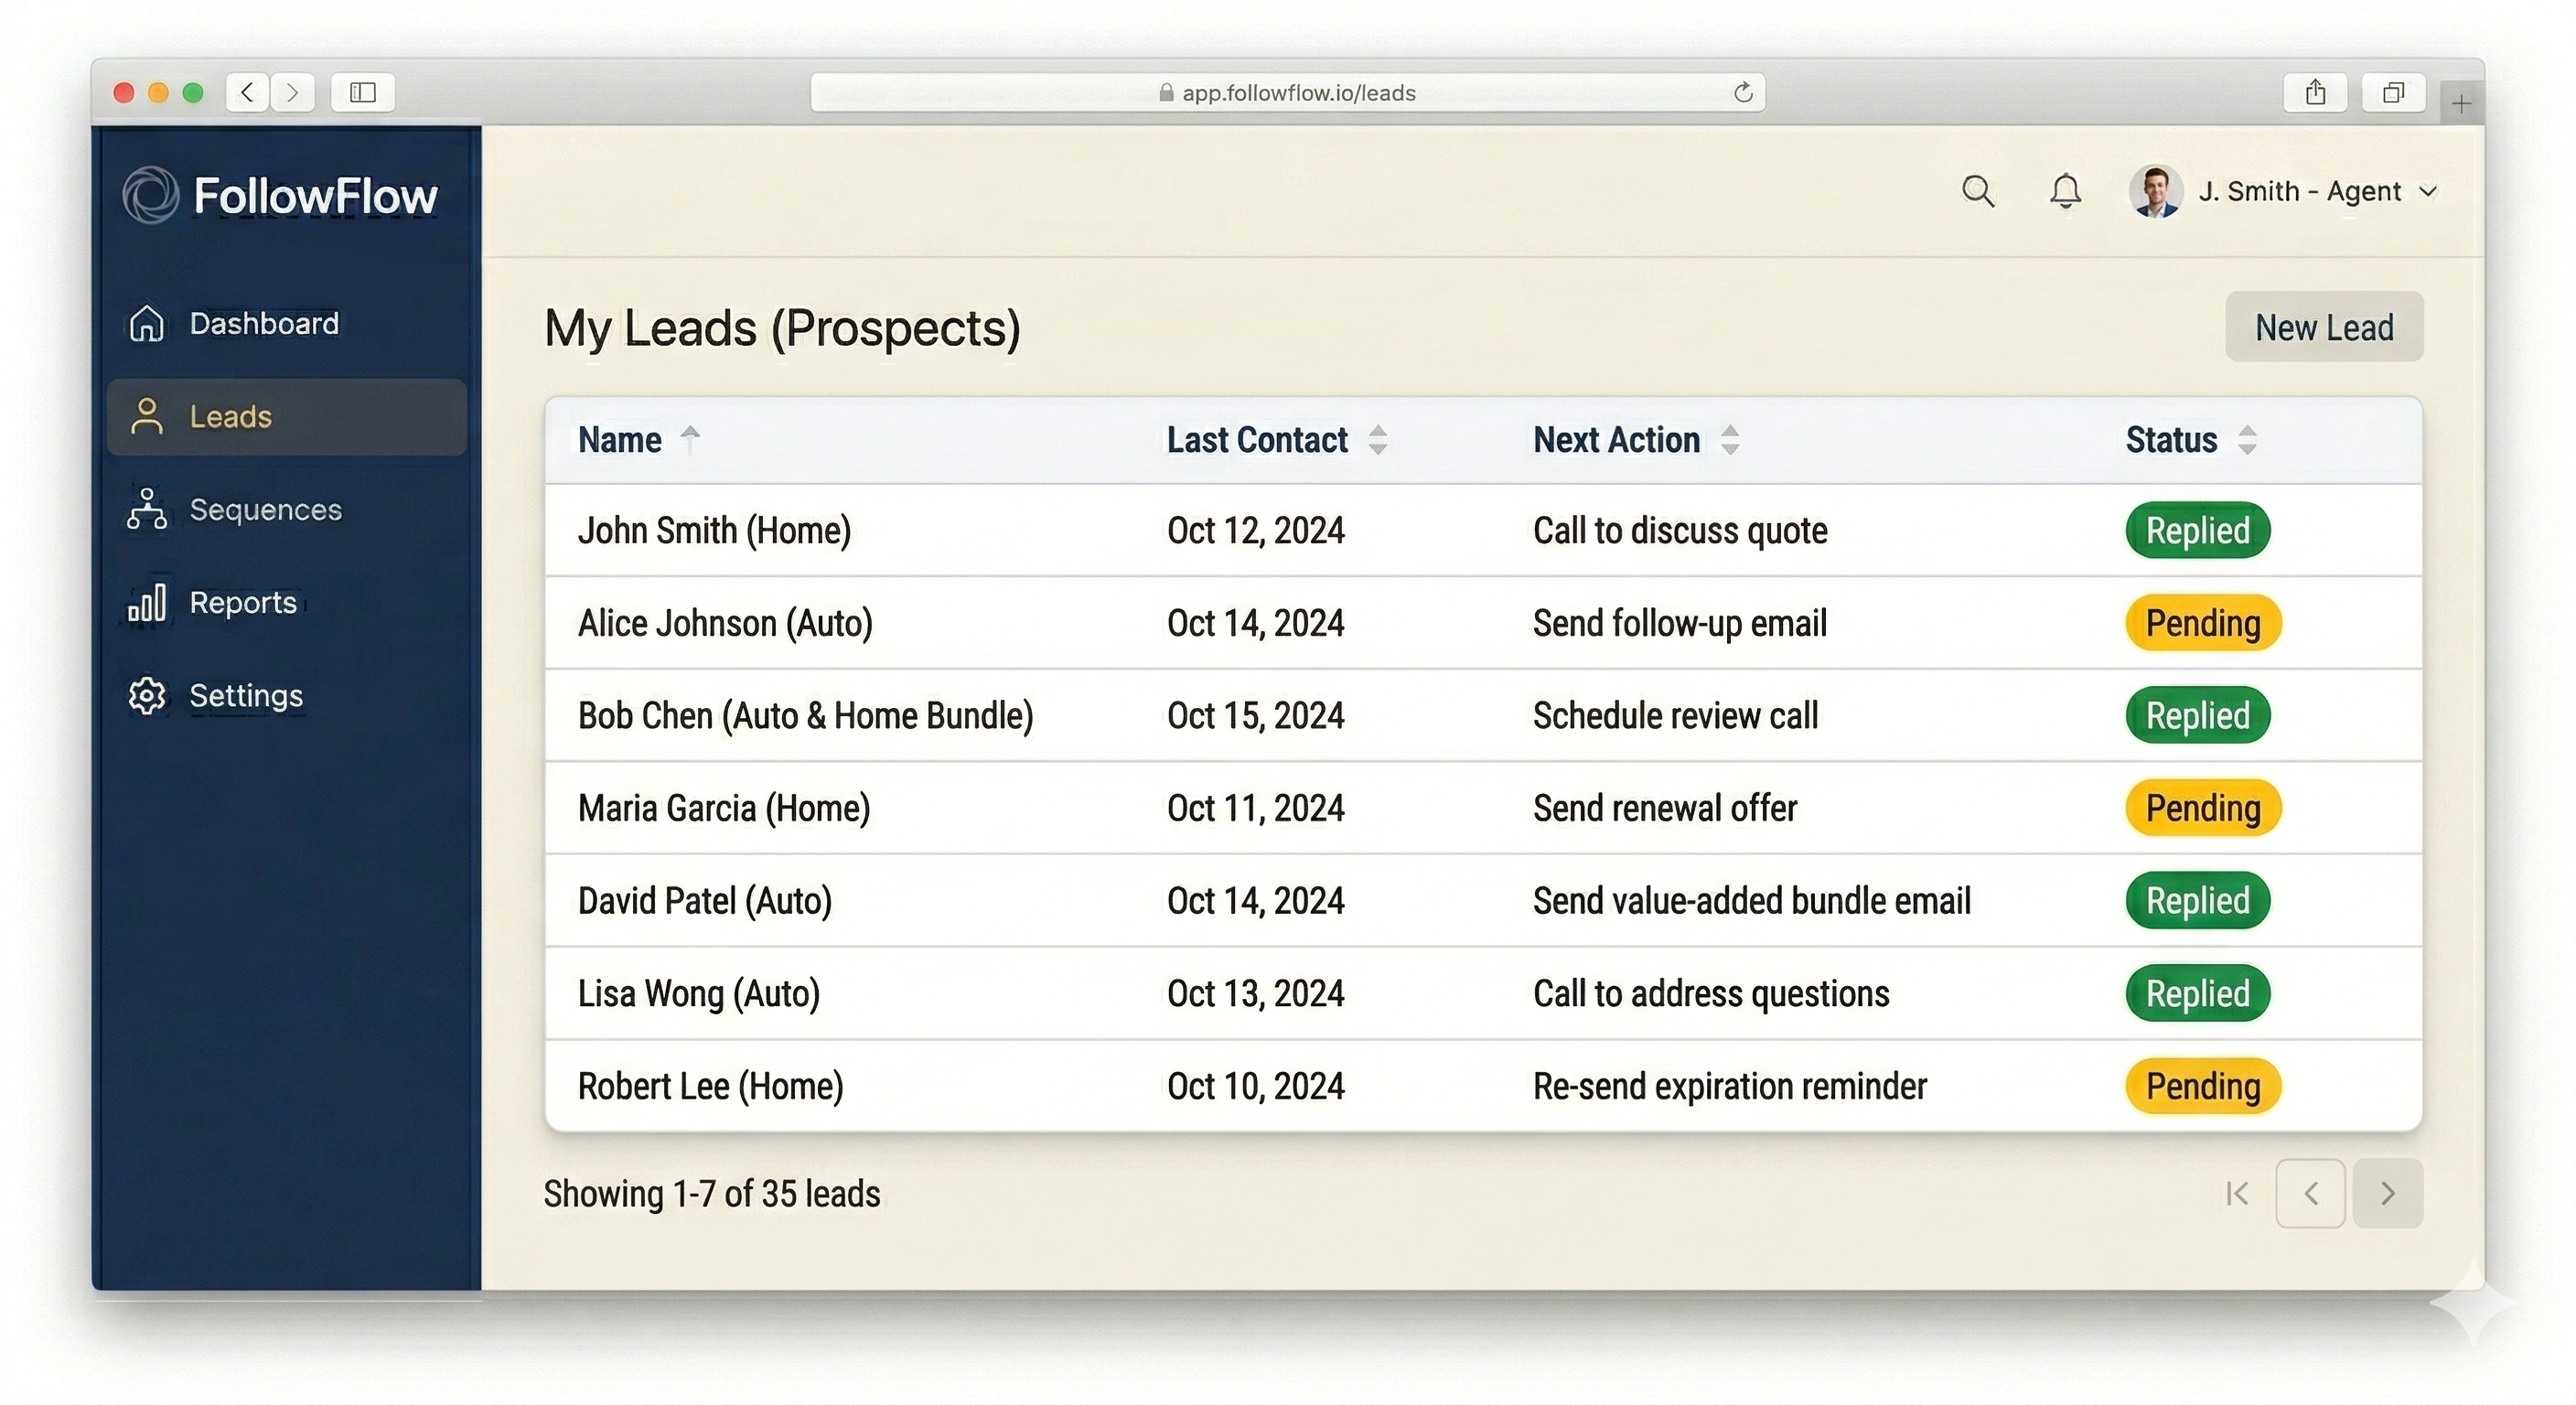This screenshot has height=1405, width=2576.
Task: Open the notifications bell
Action: [x=2065, y=191]
